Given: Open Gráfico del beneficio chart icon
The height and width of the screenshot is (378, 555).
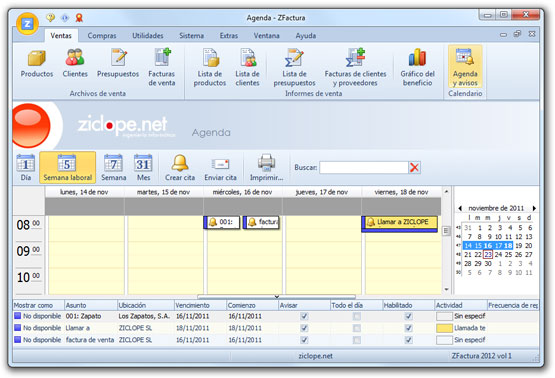Looking at the screenshot, I should tap(417, 57).
